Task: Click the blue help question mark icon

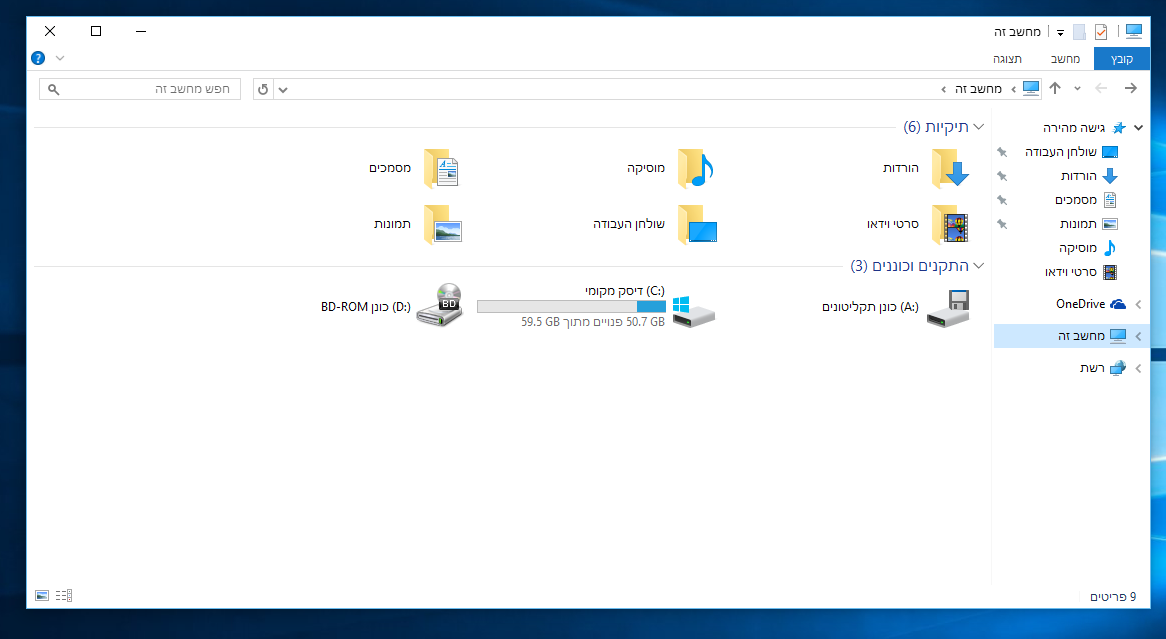Action: [x=38, y=58]
